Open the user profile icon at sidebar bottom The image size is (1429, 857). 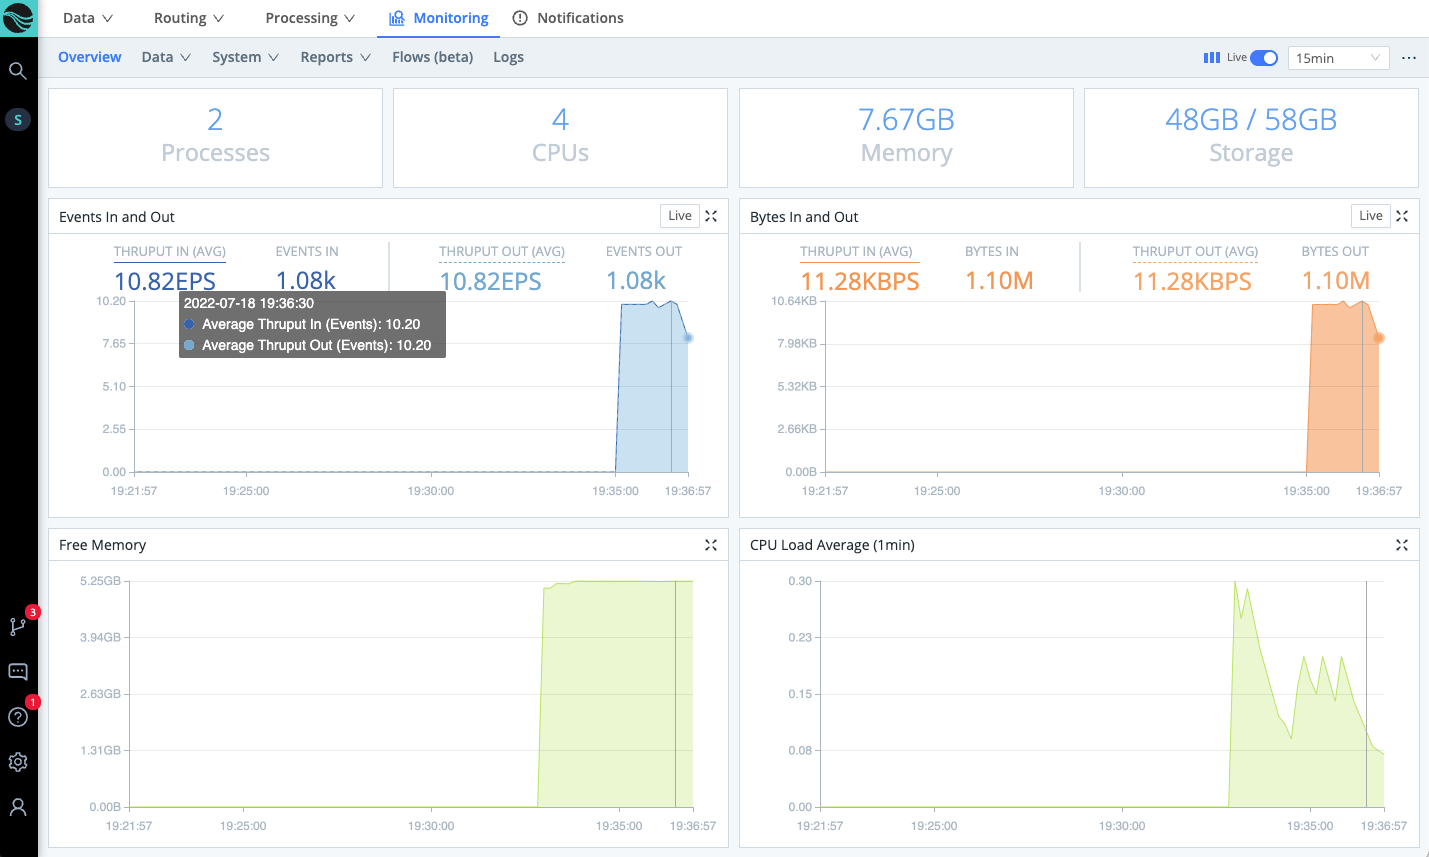tap(18, 806)
